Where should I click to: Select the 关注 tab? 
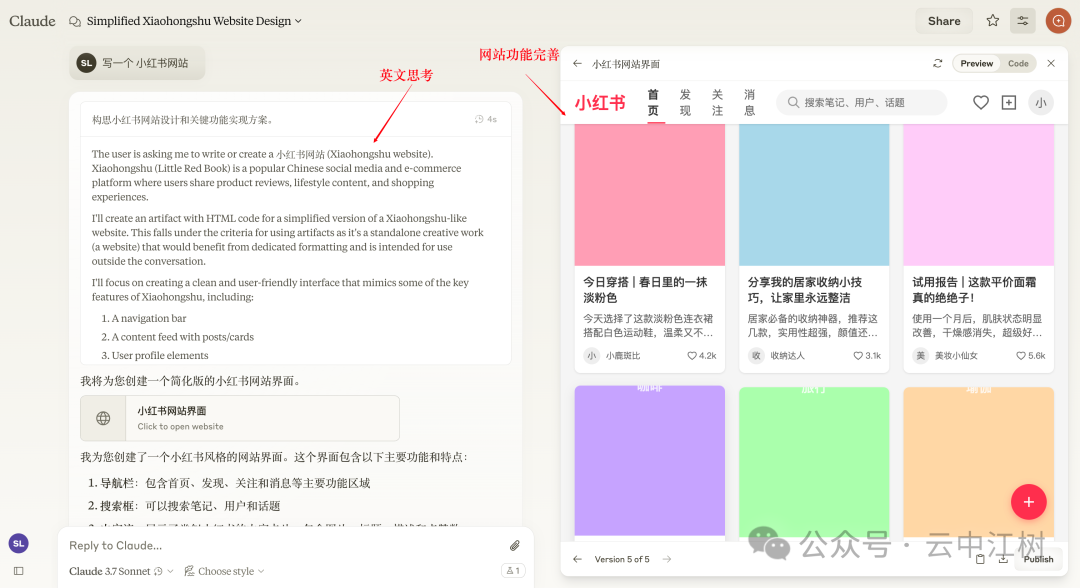[x=717, y=103]
